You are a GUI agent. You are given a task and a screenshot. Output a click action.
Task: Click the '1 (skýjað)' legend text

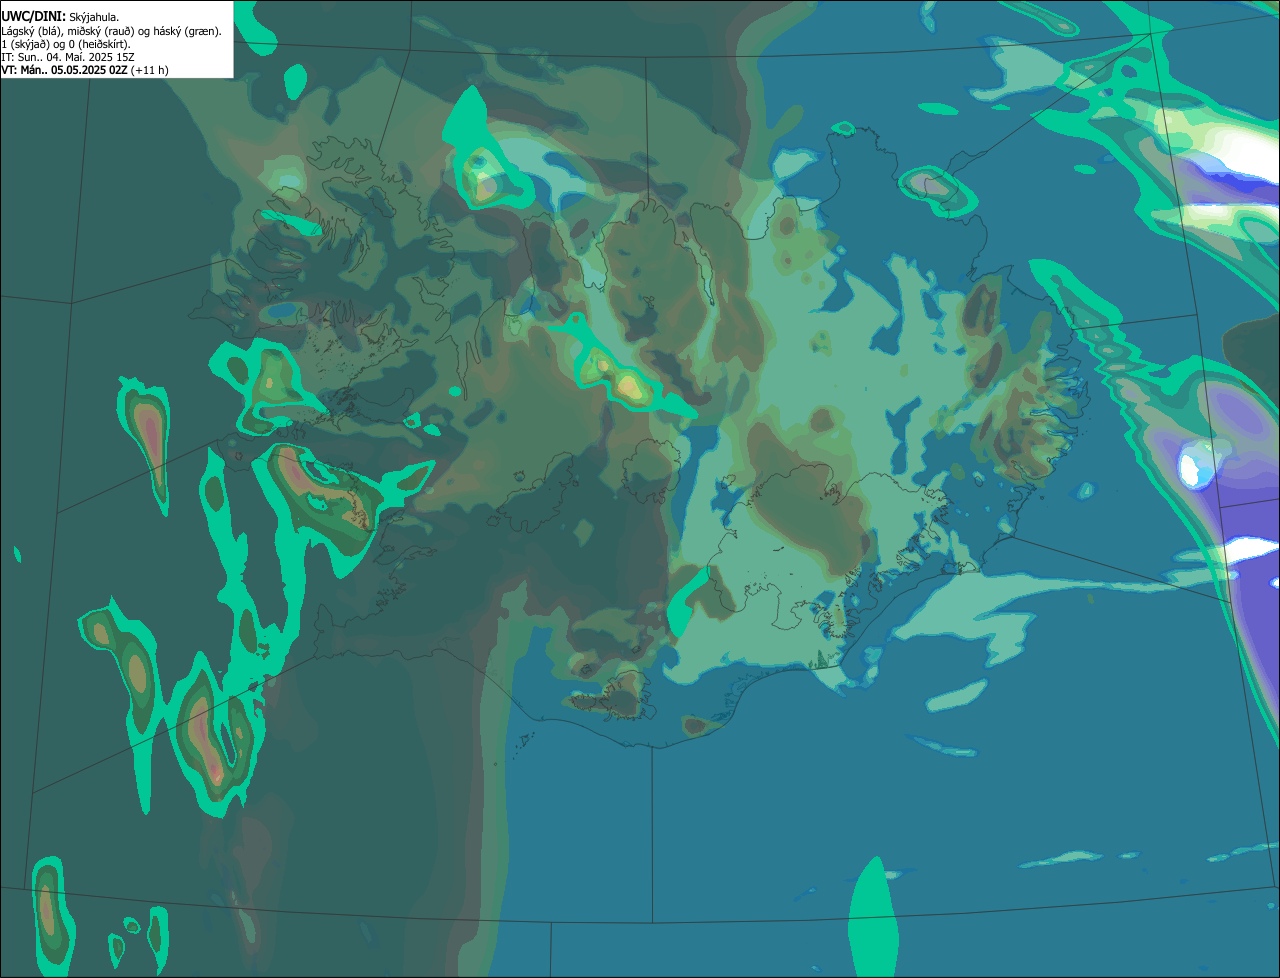point(25,44)
